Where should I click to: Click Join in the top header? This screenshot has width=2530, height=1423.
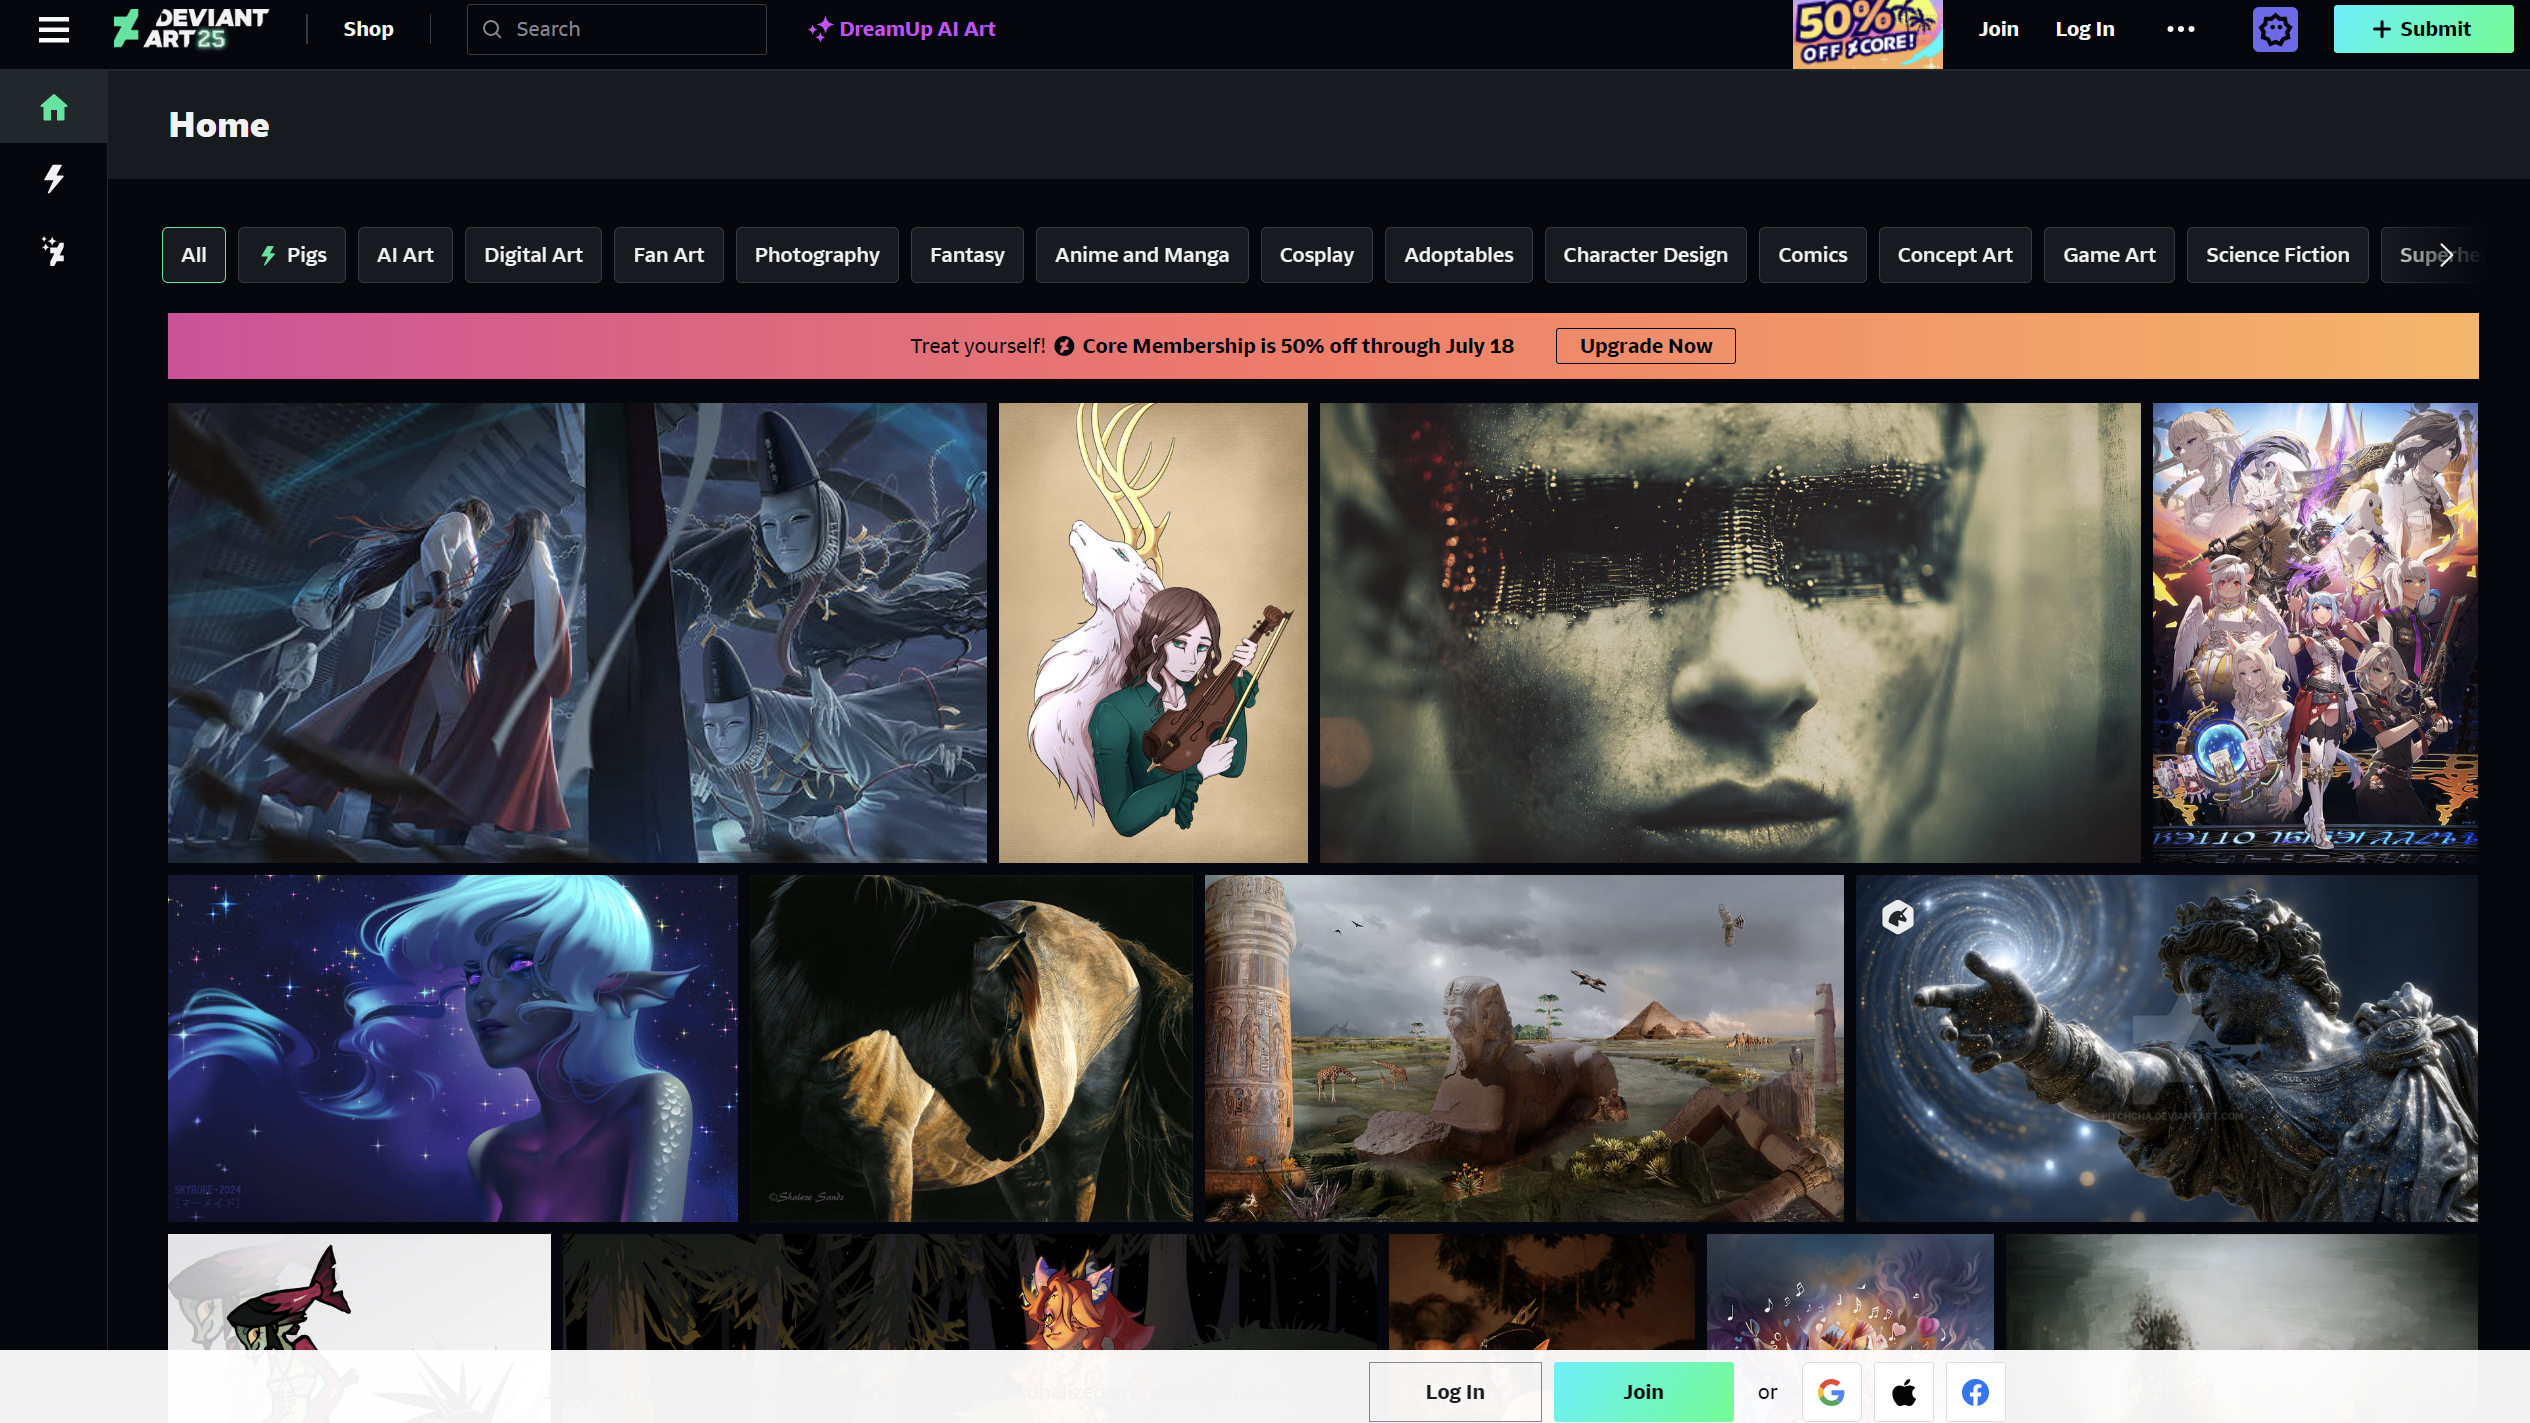[1998, 29]
